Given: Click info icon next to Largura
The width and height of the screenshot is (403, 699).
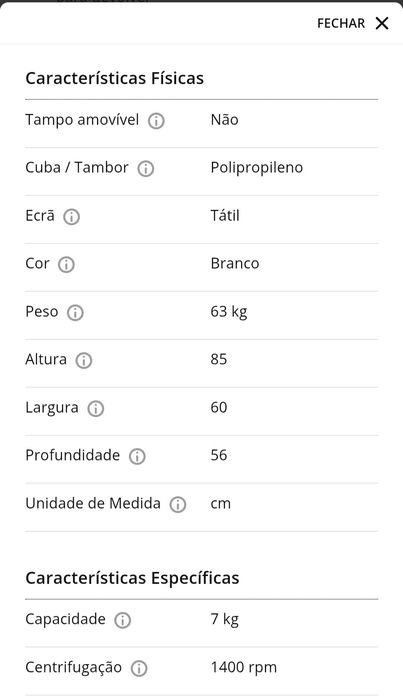Looking at the screenshot, I should (x=95, y=409).
